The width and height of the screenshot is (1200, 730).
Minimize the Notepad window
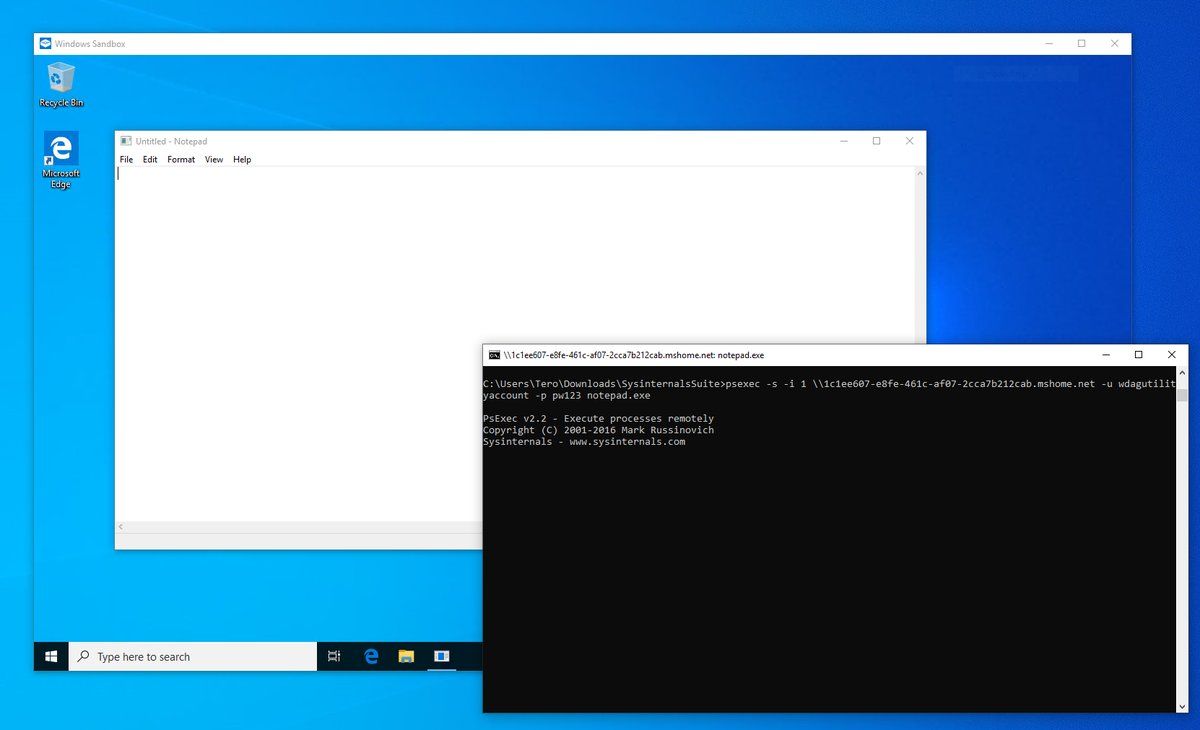tap(844, 141)
